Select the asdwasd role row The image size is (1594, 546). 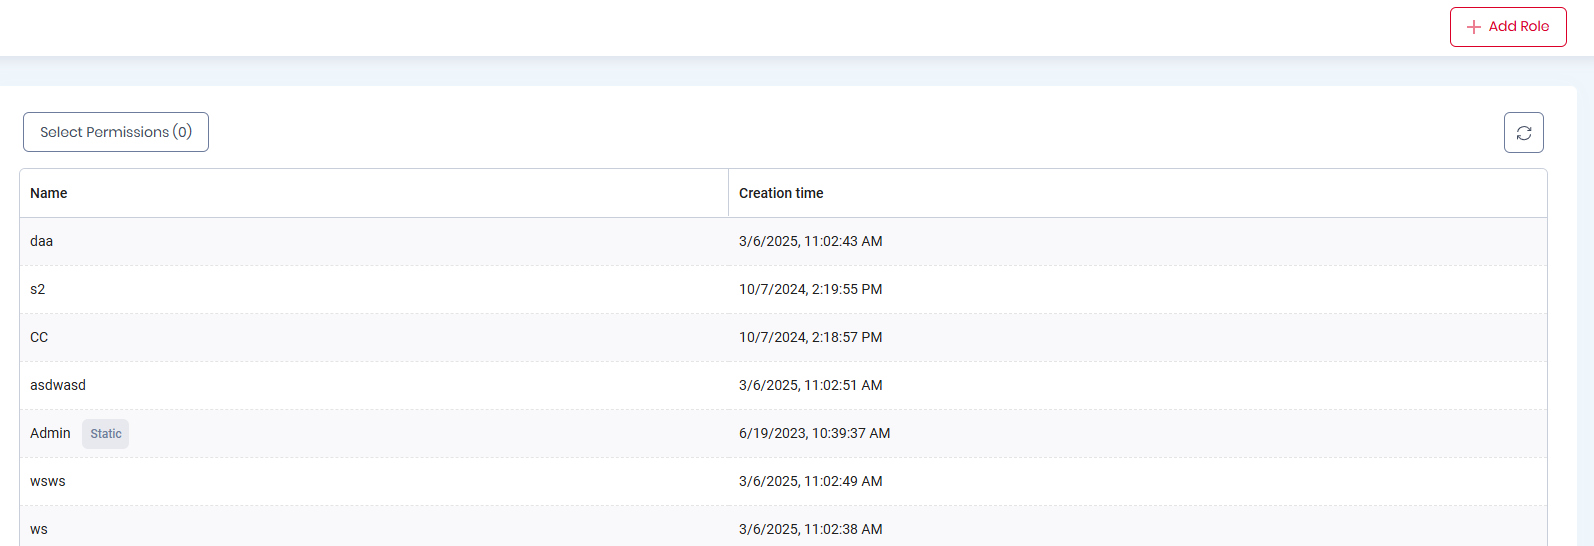pos(783,385)
